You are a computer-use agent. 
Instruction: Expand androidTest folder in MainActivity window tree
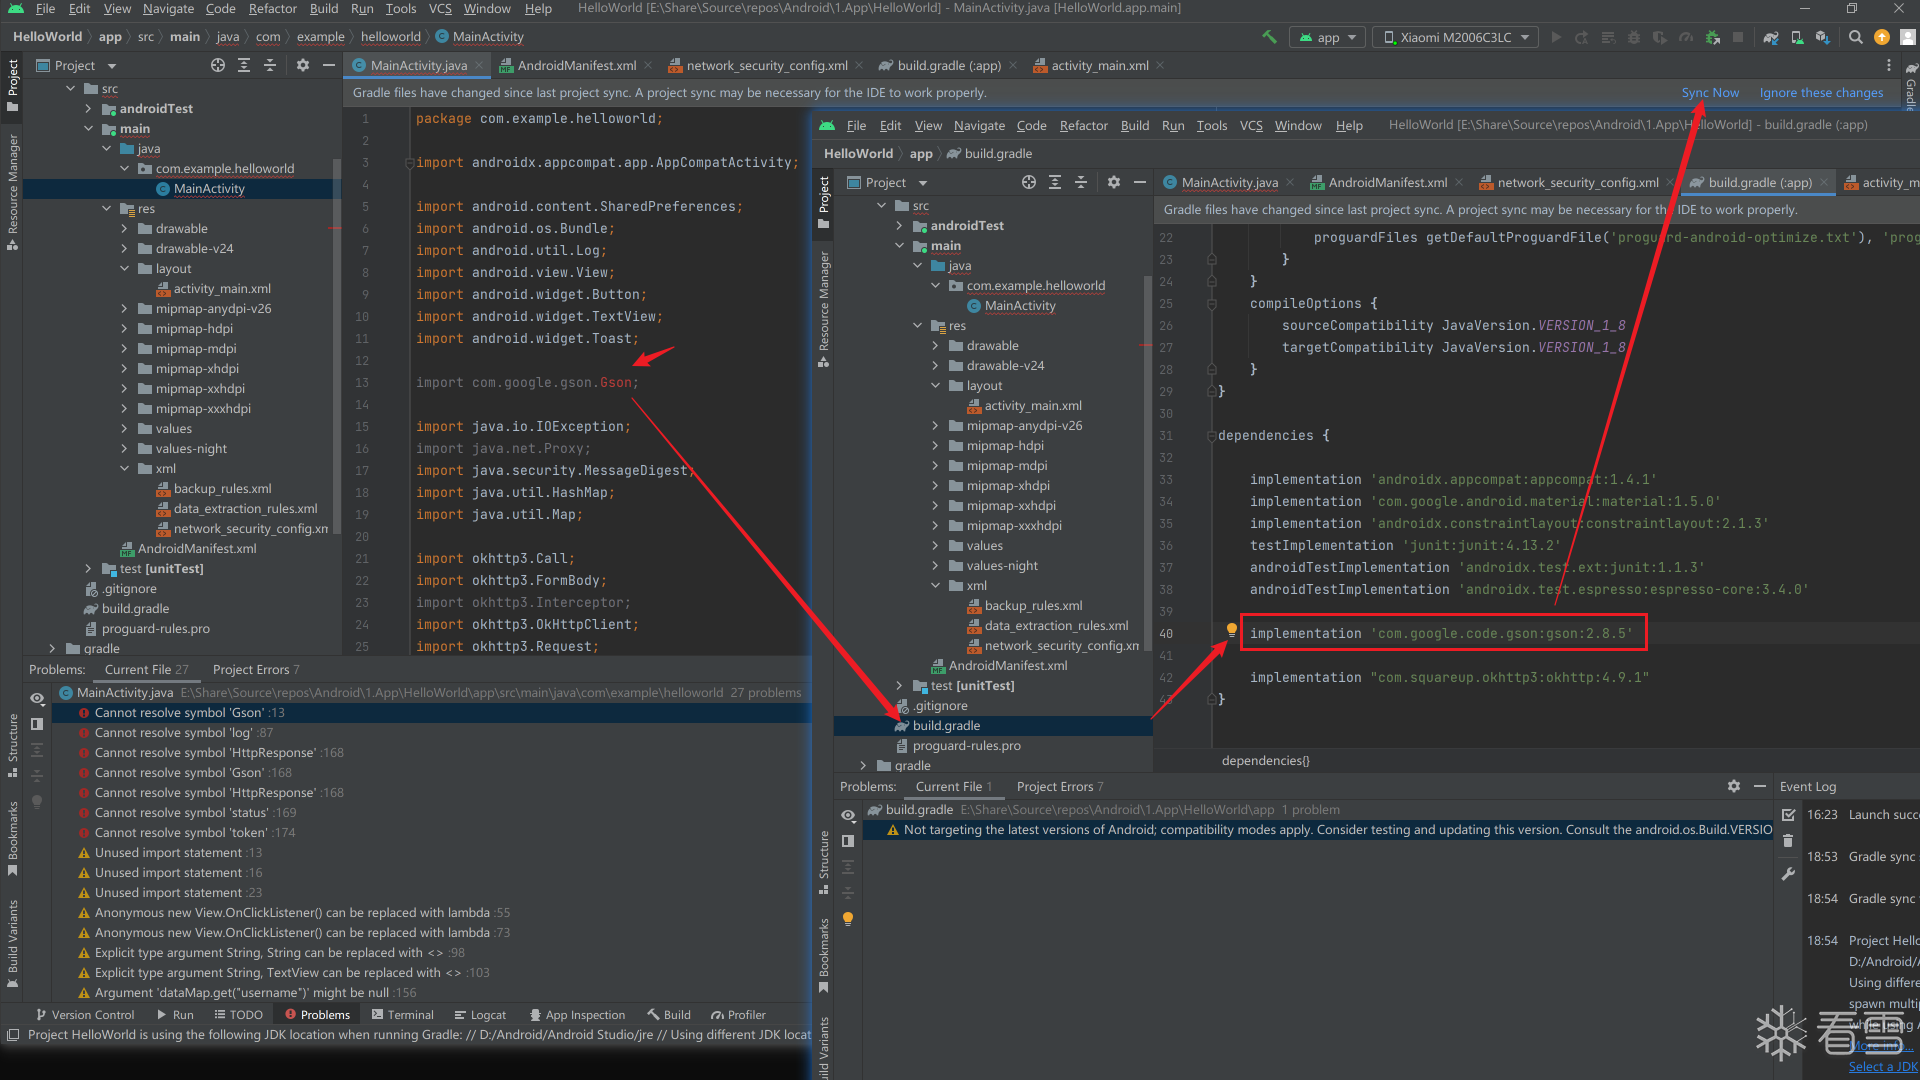(88, 108)
